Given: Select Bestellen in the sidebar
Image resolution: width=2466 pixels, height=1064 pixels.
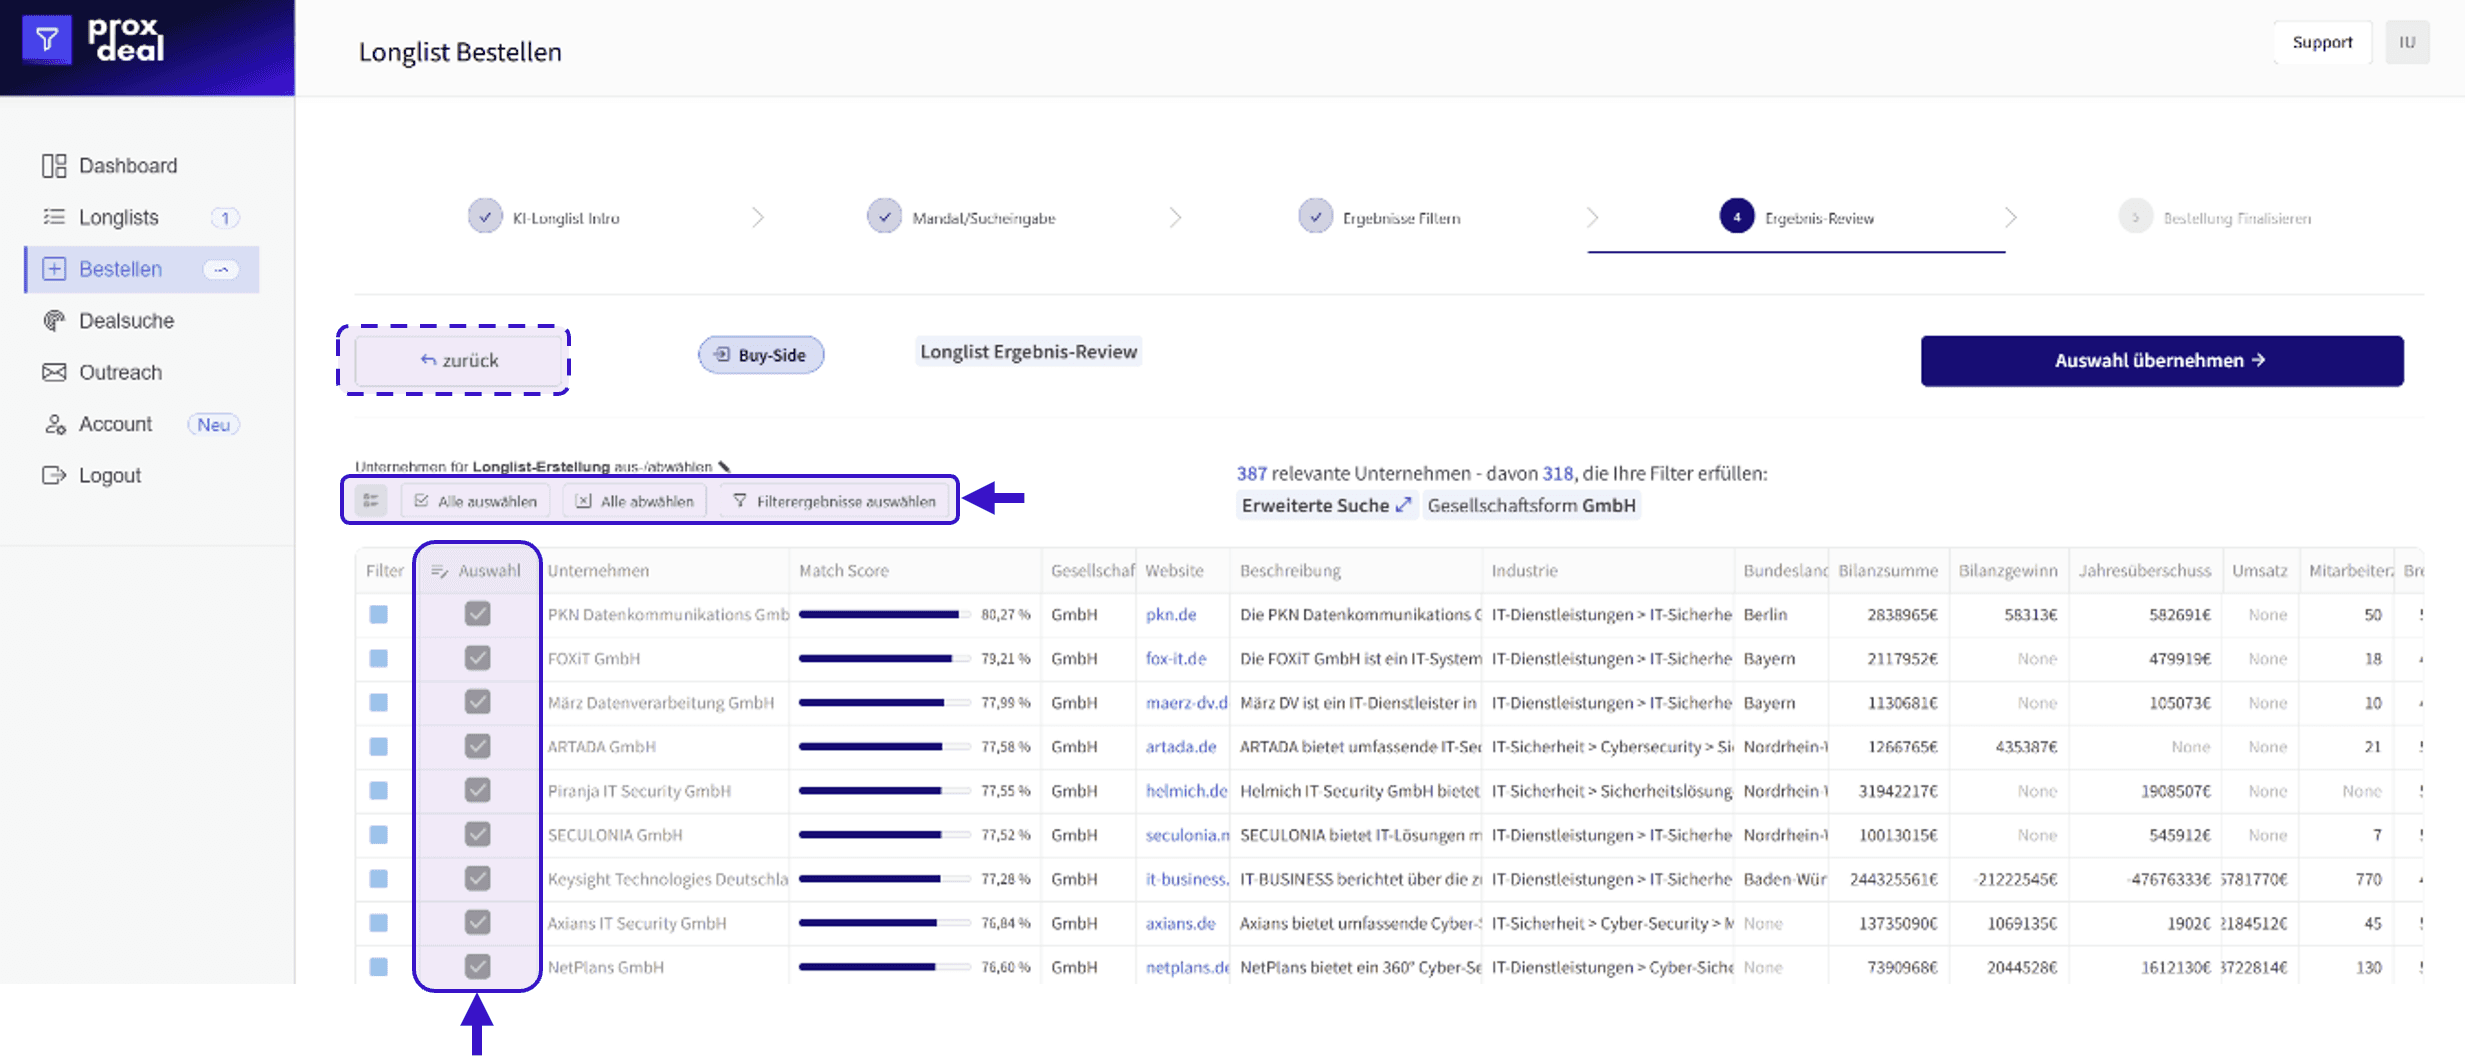Looking at the screenshot, I should click(x=141, y=270).
